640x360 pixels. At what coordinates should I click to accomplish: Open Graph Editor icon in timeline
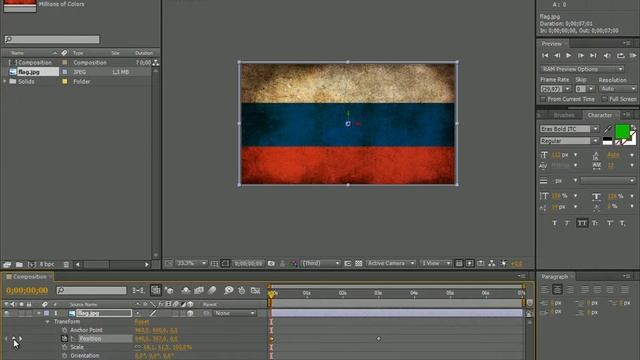click(x=256, y=290)
